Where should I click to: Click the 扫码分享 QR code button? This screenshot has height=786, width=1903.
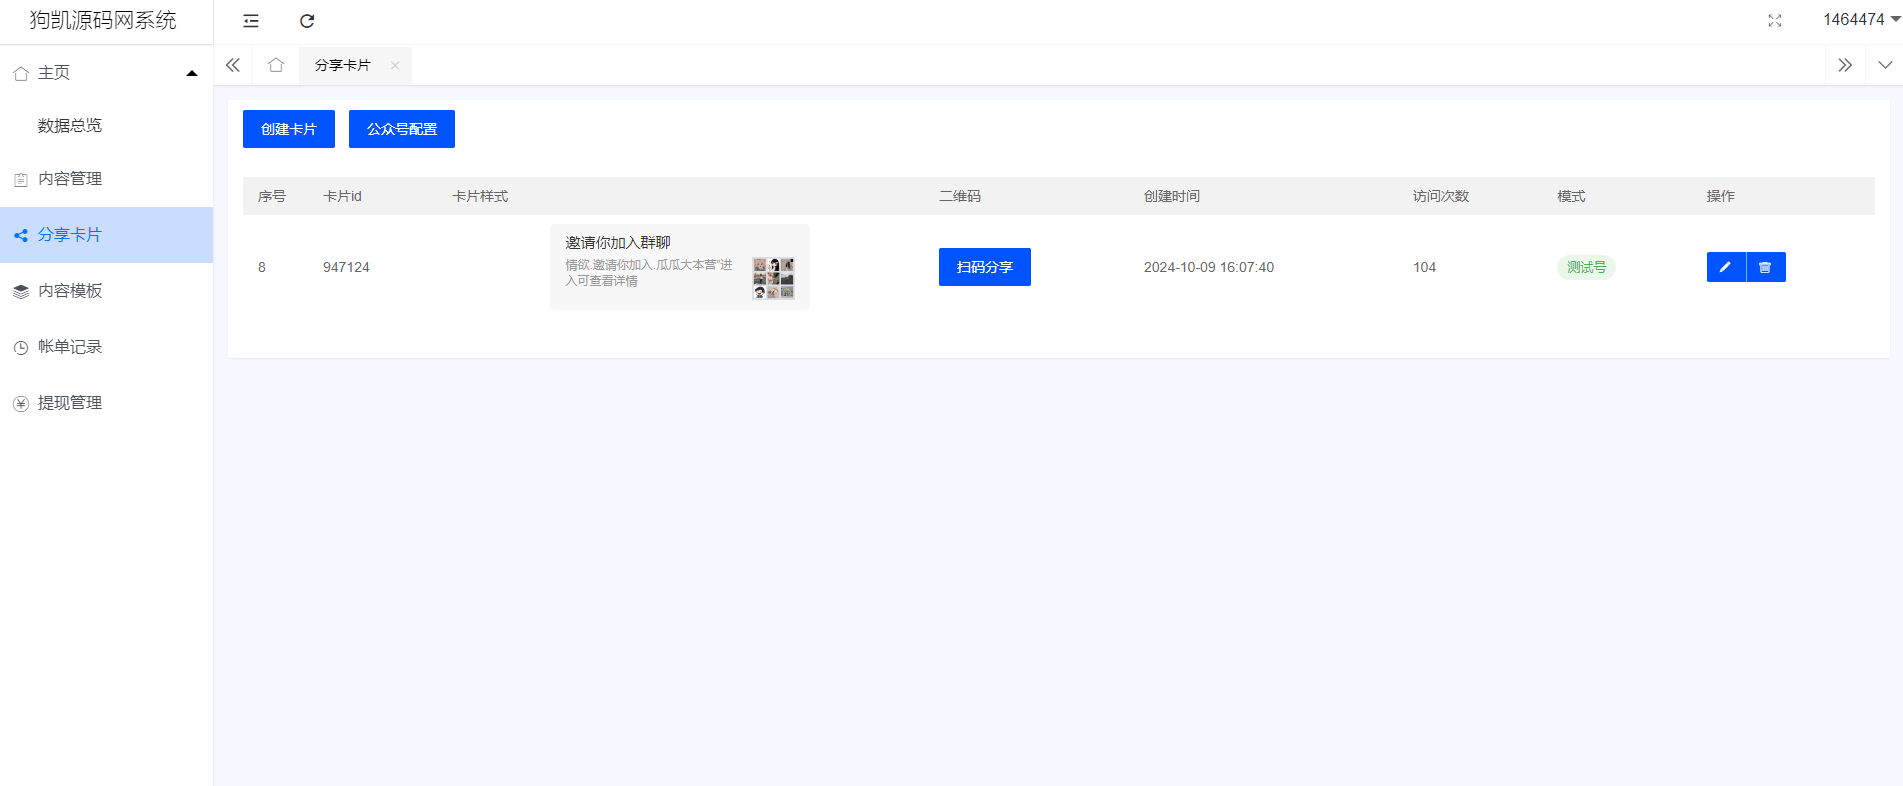(984, 267)
